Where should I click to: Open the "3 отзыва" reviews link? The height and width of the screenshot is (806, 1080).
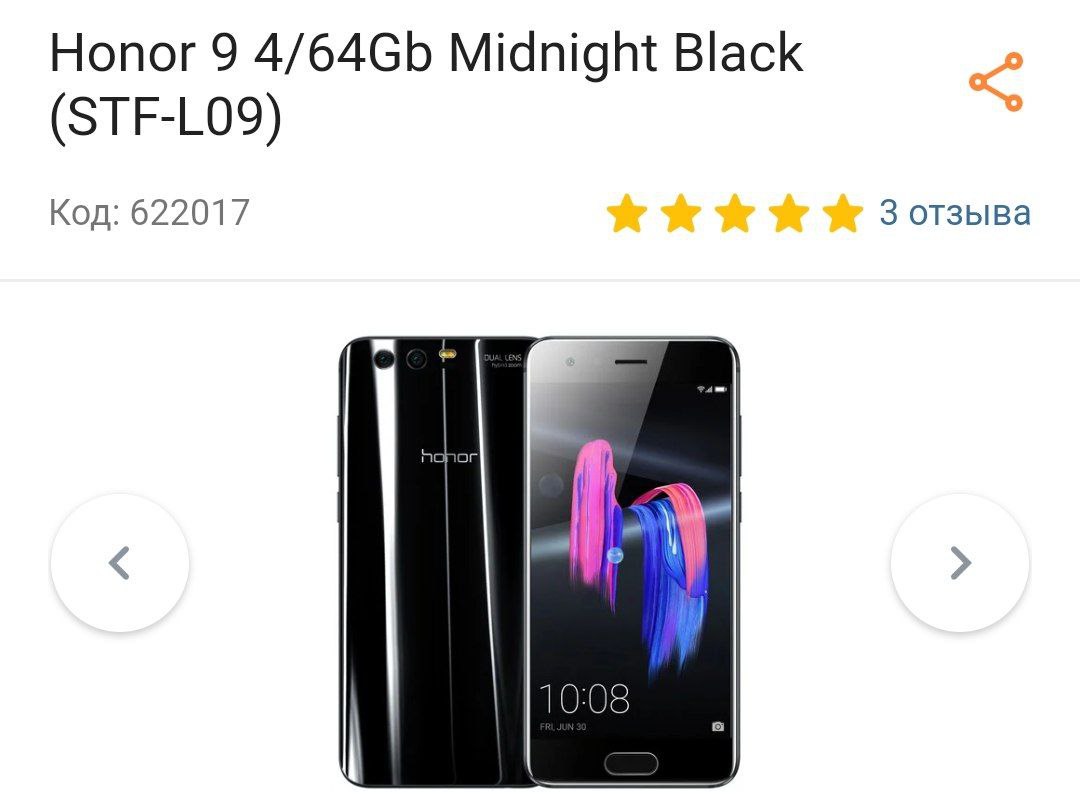[955, 212]
